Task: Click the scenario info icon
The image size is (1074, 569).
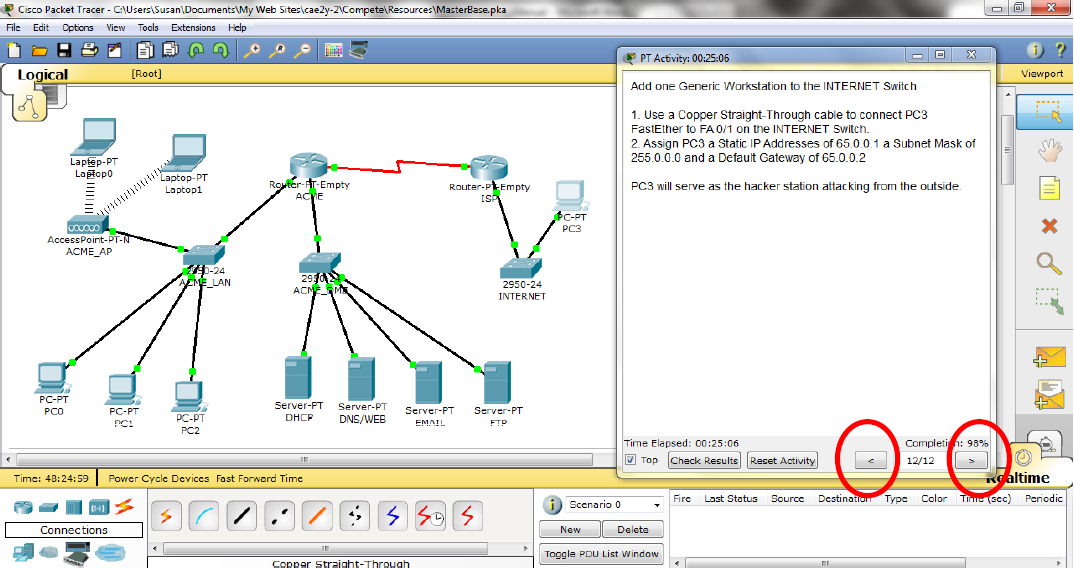Action: (551, 505)
